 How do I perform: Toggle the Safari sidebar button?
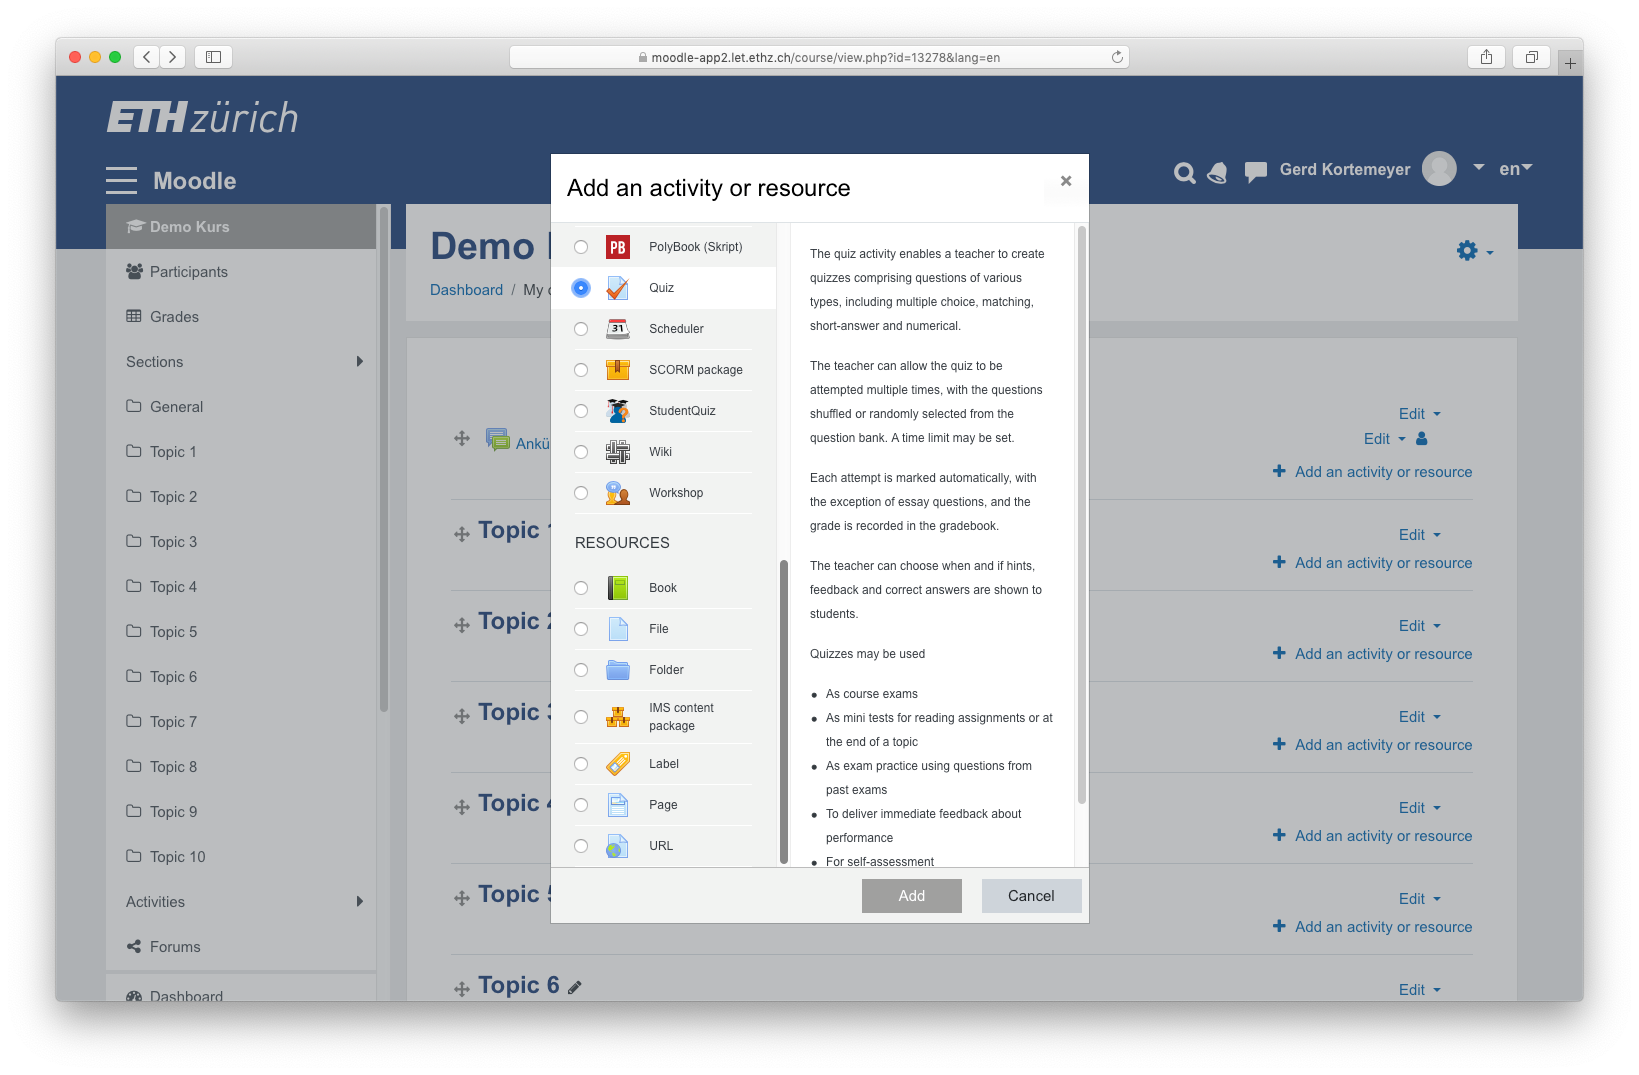213,57
